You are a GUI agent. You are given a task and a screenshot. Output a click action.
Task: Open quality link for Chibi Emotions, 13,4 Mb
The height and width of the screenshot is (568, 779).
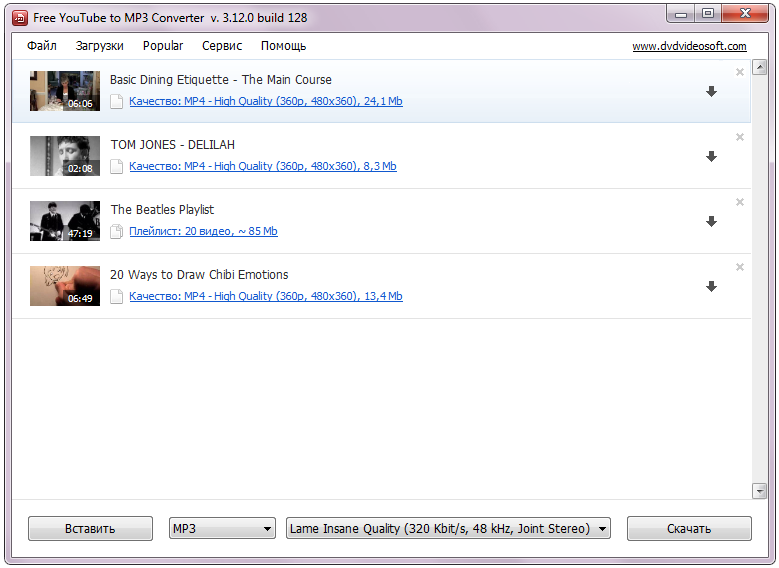(x=266, y=297)
